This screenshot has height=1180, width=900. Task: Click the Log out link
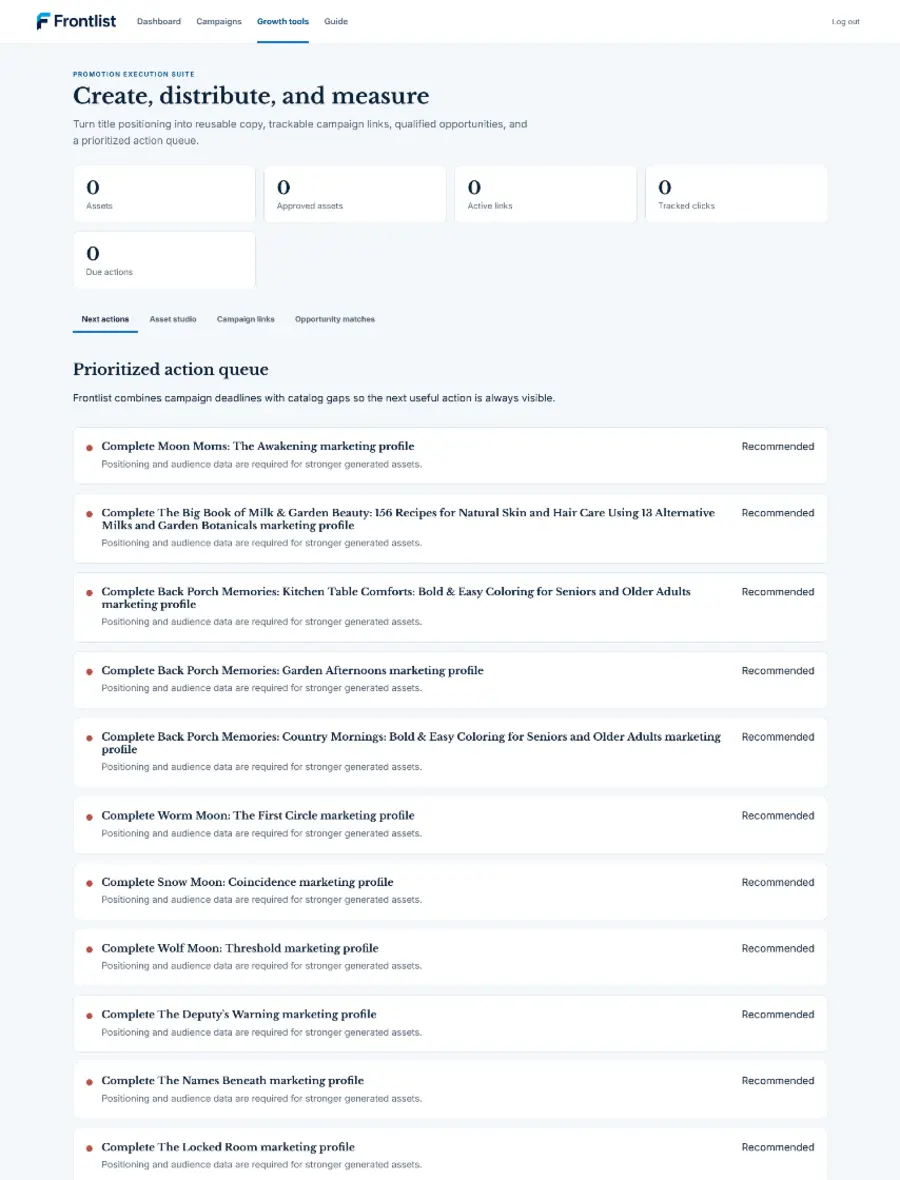(x=845, y=22)
